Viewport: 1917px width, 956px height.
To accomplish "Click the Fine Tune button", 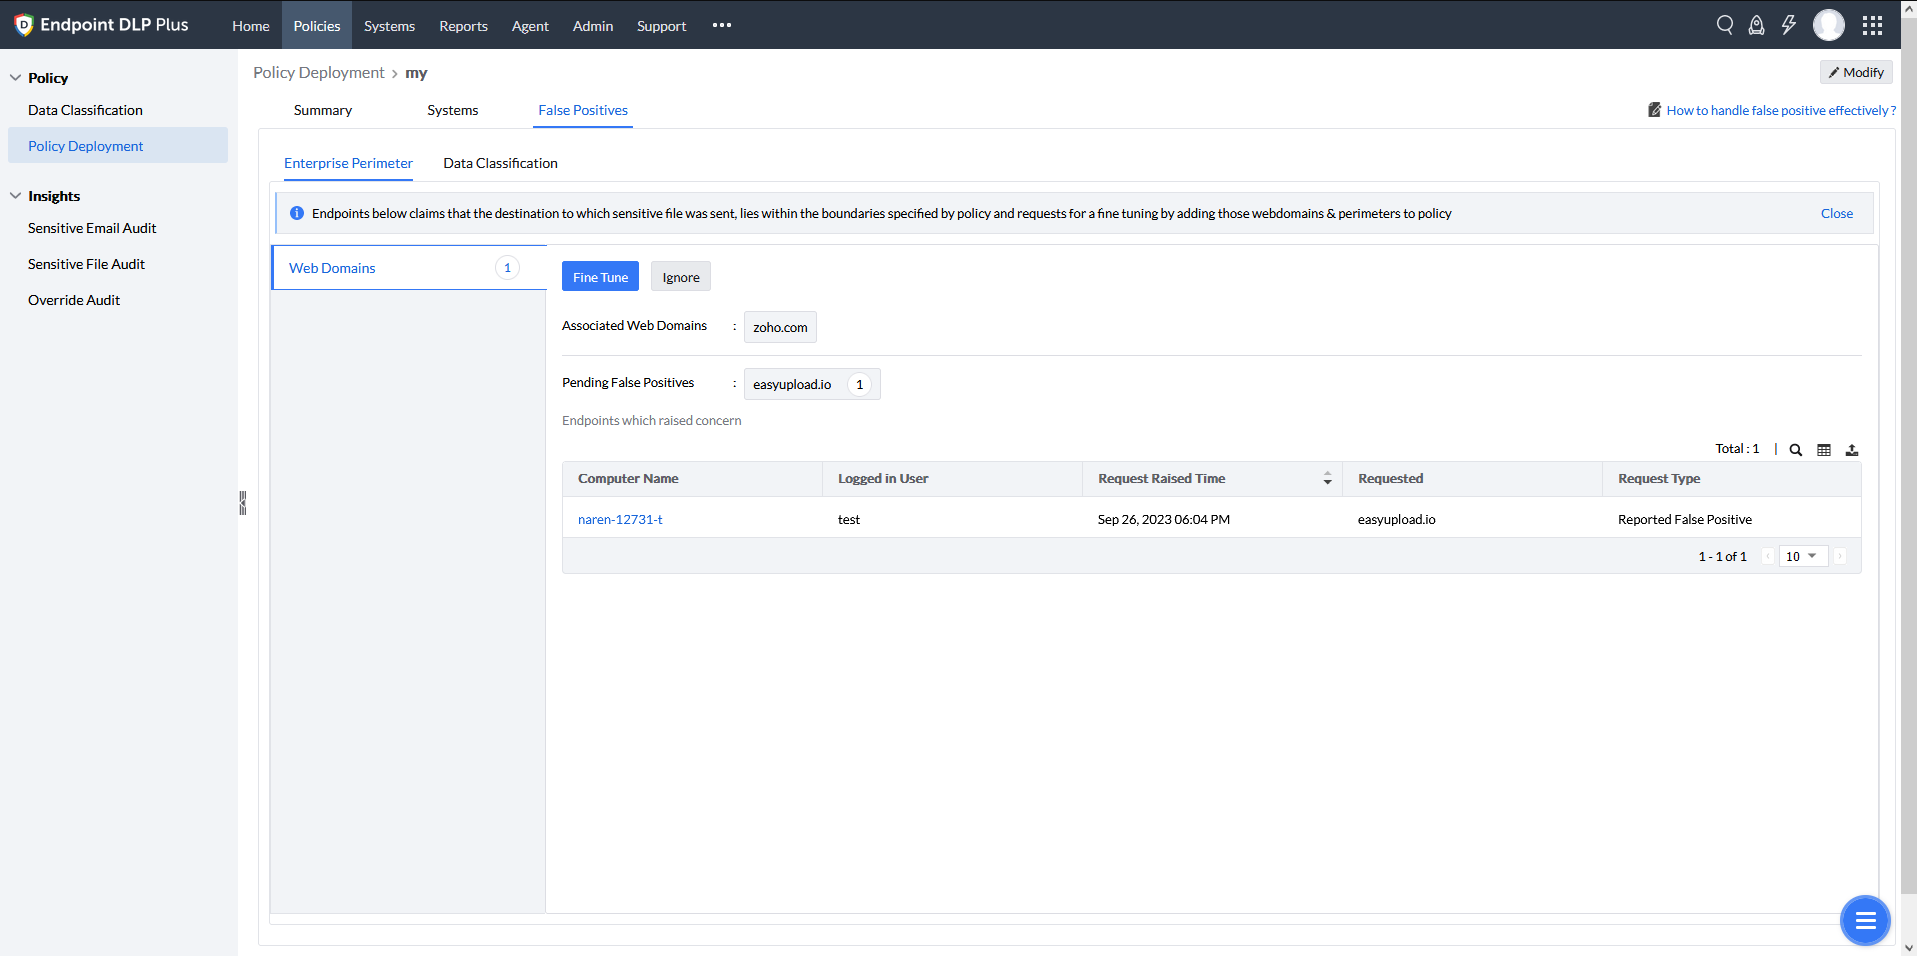I will coord(600,277).
